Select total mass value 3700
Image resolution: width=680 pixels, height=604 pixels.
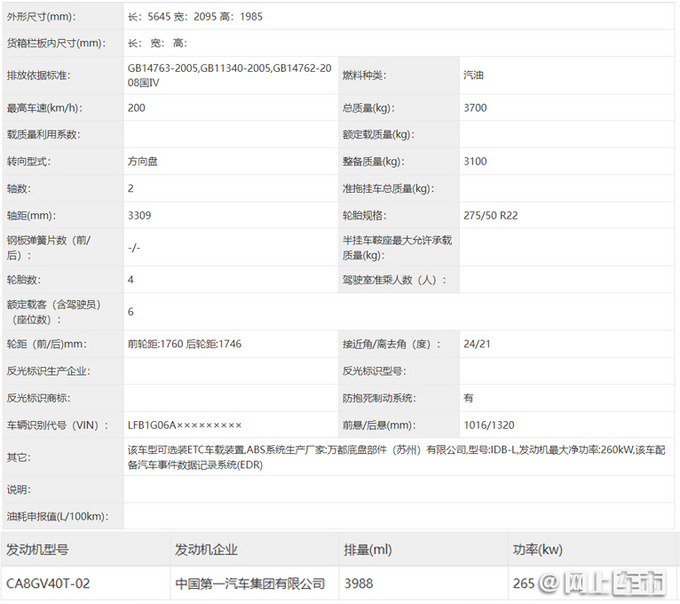(475, 108)
